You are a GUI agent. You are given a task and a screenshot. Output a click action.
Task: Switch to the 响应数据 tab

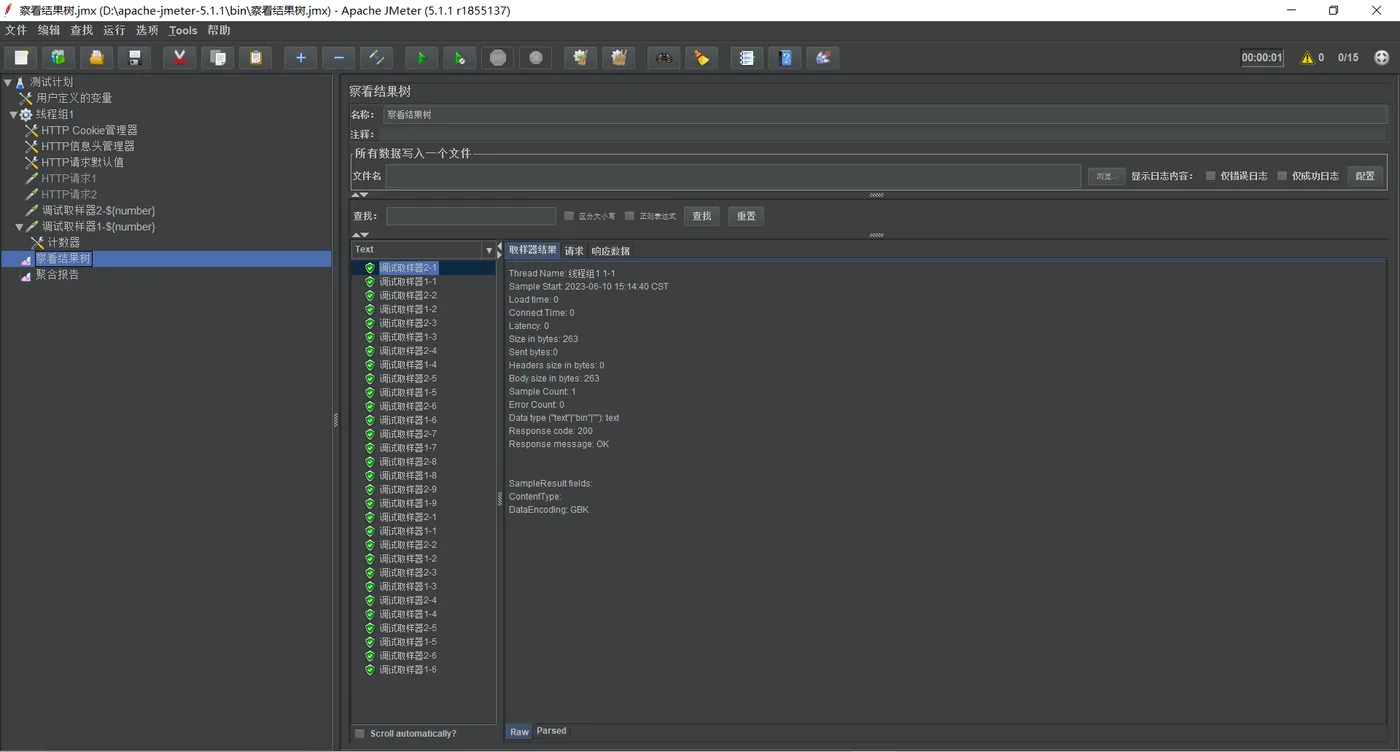pyautogui.click(x=611, y=251)
